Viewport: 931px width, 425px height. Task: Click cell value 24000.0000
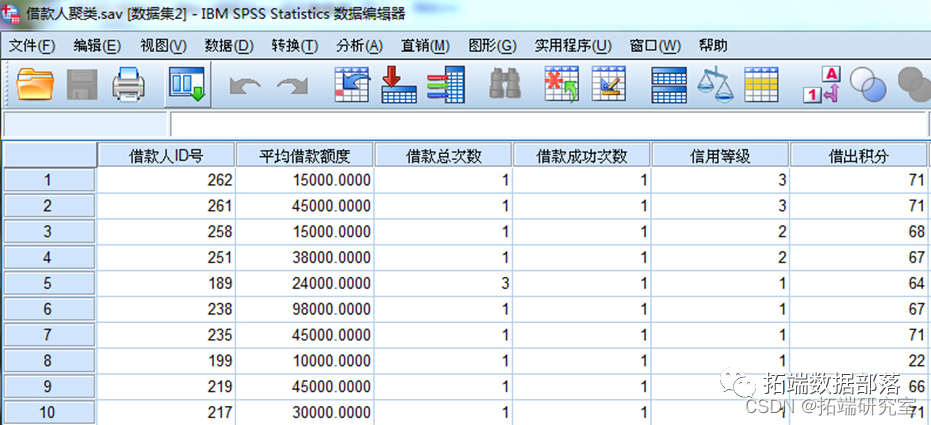pos(305,283)
